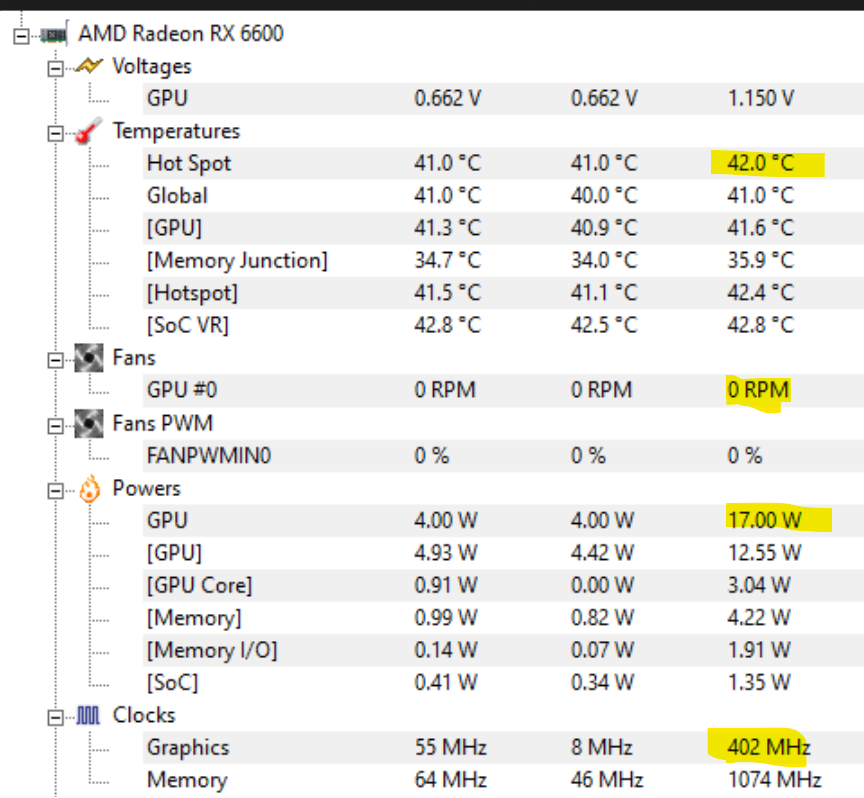864x798 pixels.
Task: Select the FANPWMIN0 row
Action: 503,456
